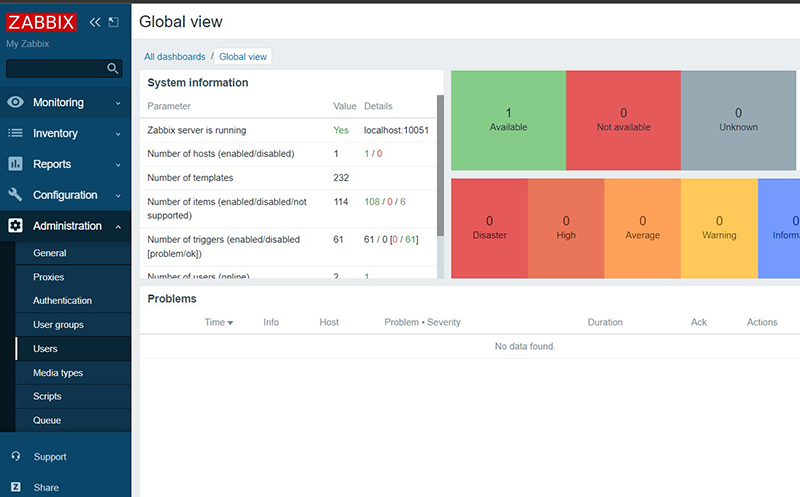This screenshot has height=497, width=800.
Task: Expand the Monitoring menu chevron
Action: pyautogui.click(x=118, y=103)
